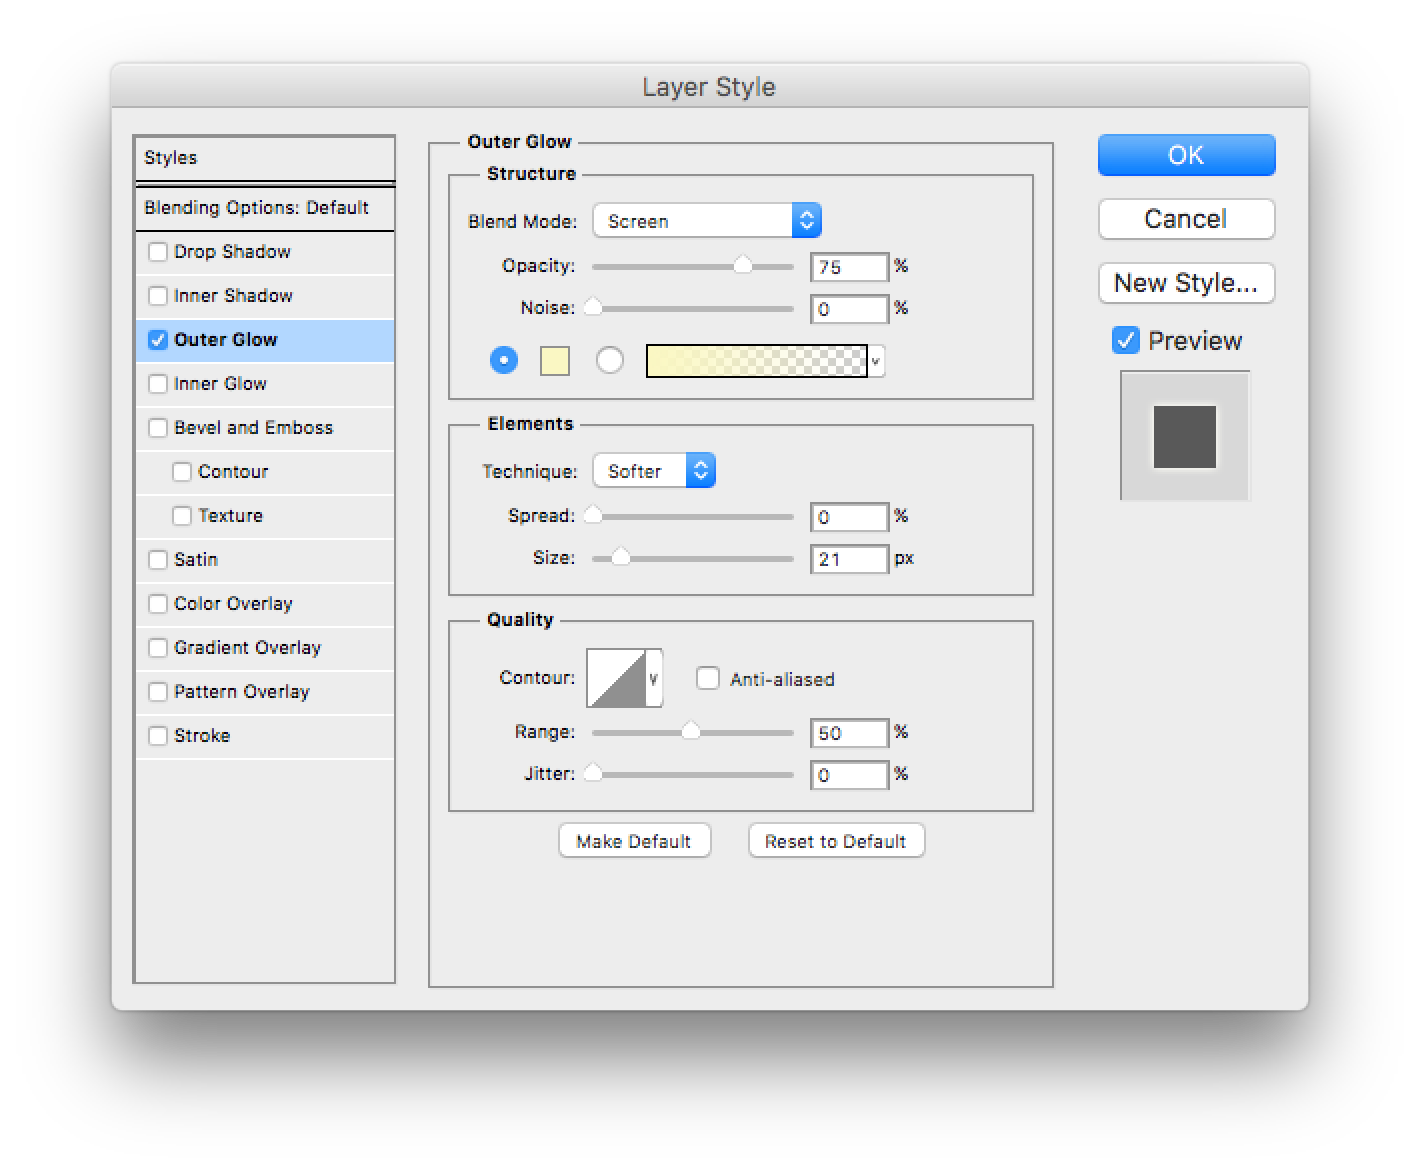The width and height of the screenshot is (1420, 1170).
Task: Click the New Style... button
Action: [x=1186, y=283]
